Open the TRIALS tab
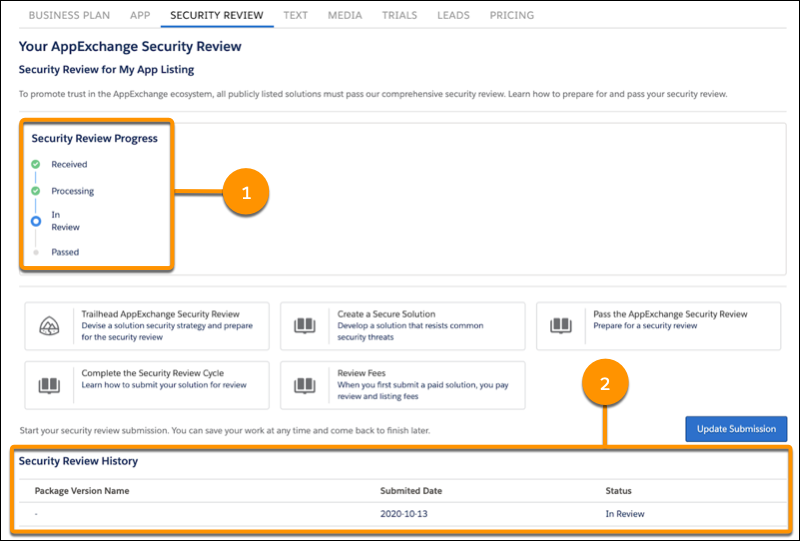The height and width of the screenshot is (541, 800). tap(399, 15)
